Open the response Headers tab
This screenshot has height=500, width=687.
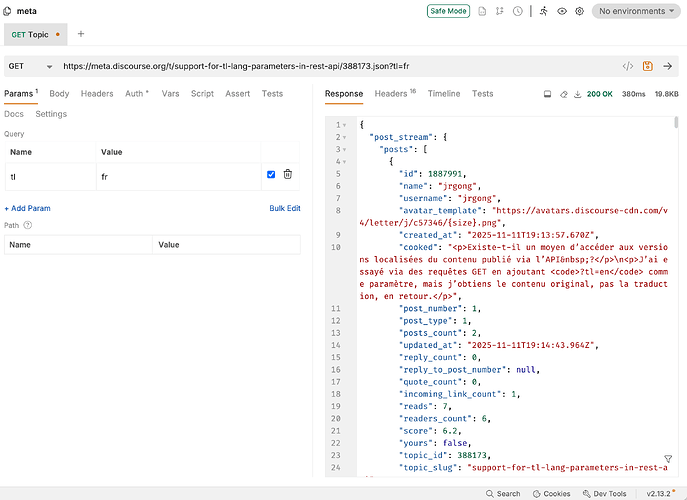click(x=395, y=94)
